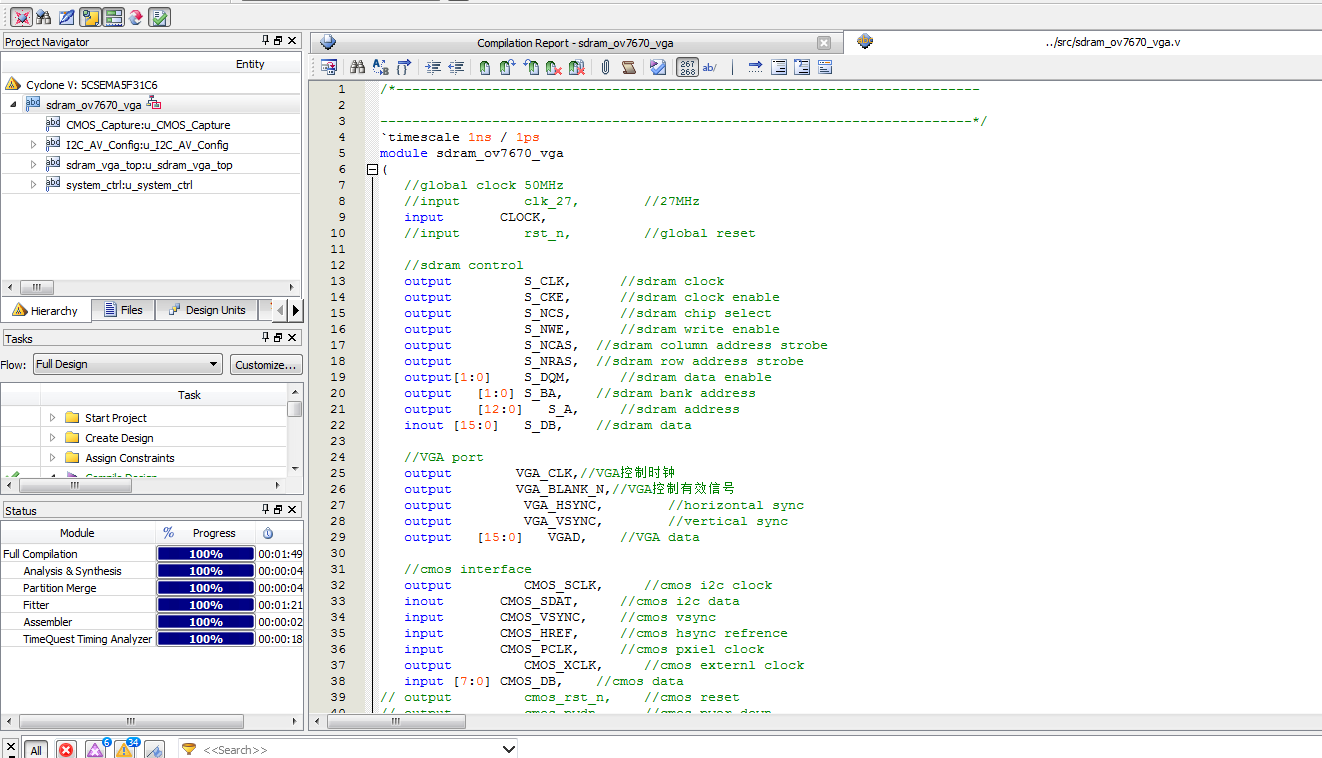Switch to the Files tab
The width and height of the screenshot is (1322, 758).
(123, 310)
